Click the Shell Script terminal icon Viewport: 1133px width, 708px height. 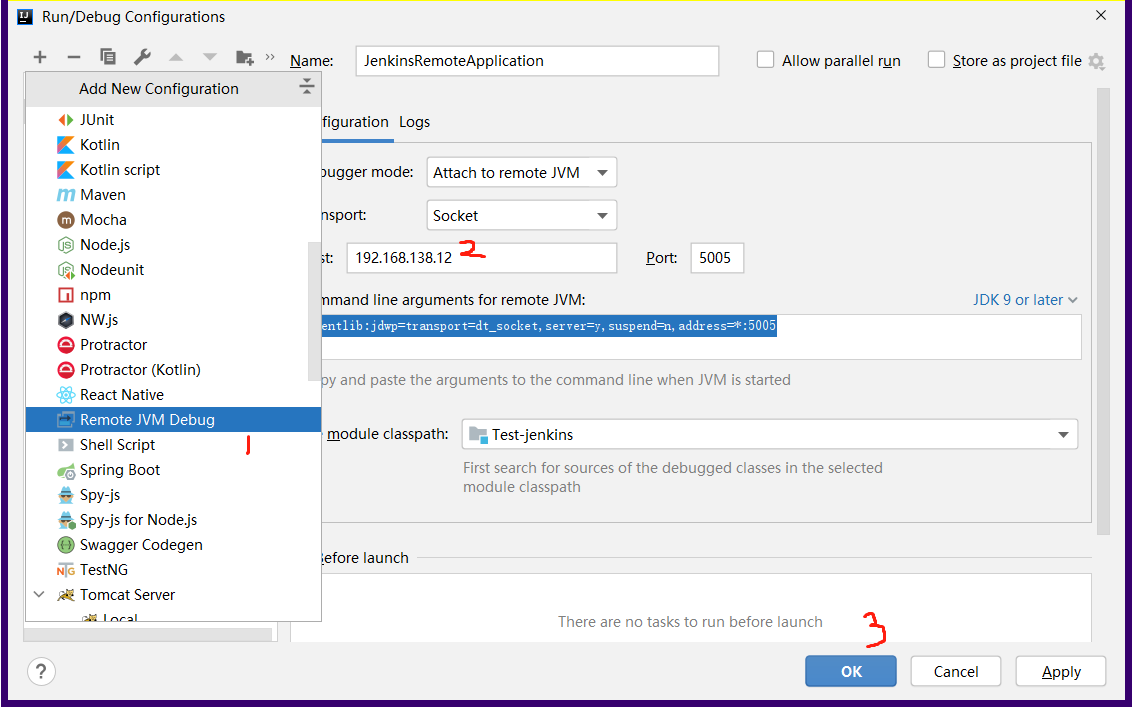point(66,445)
